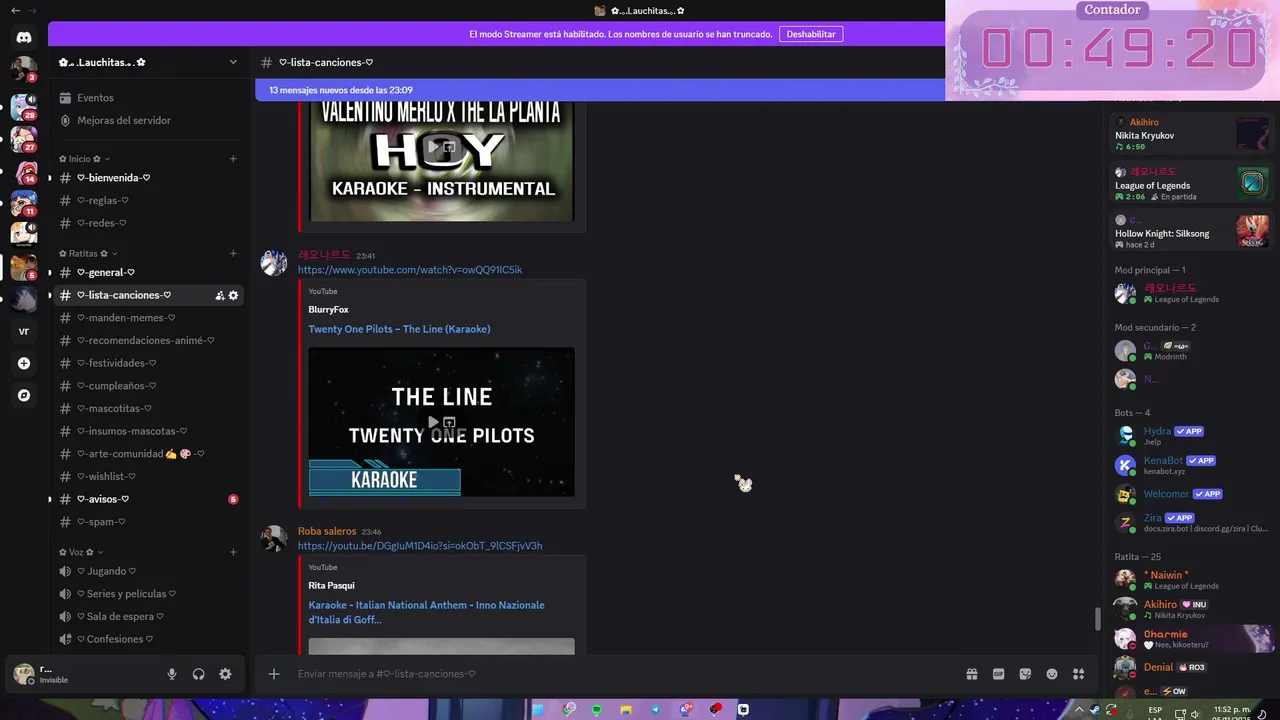The height and width of the screenshot is (720, 1280).
Task: Go to the wishlist channel
Action: pyautogui.click(x=147, y=476)
